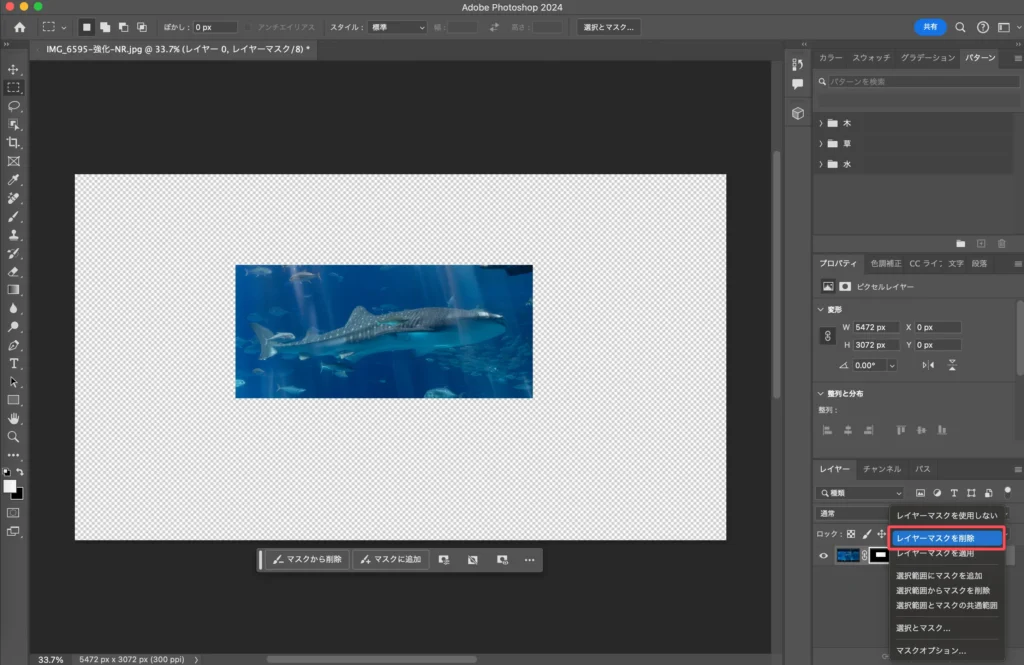Viewport: 1024px width, 665px height.
Task: Select the Zoom tool in toolbar
Action: (14, 437)
